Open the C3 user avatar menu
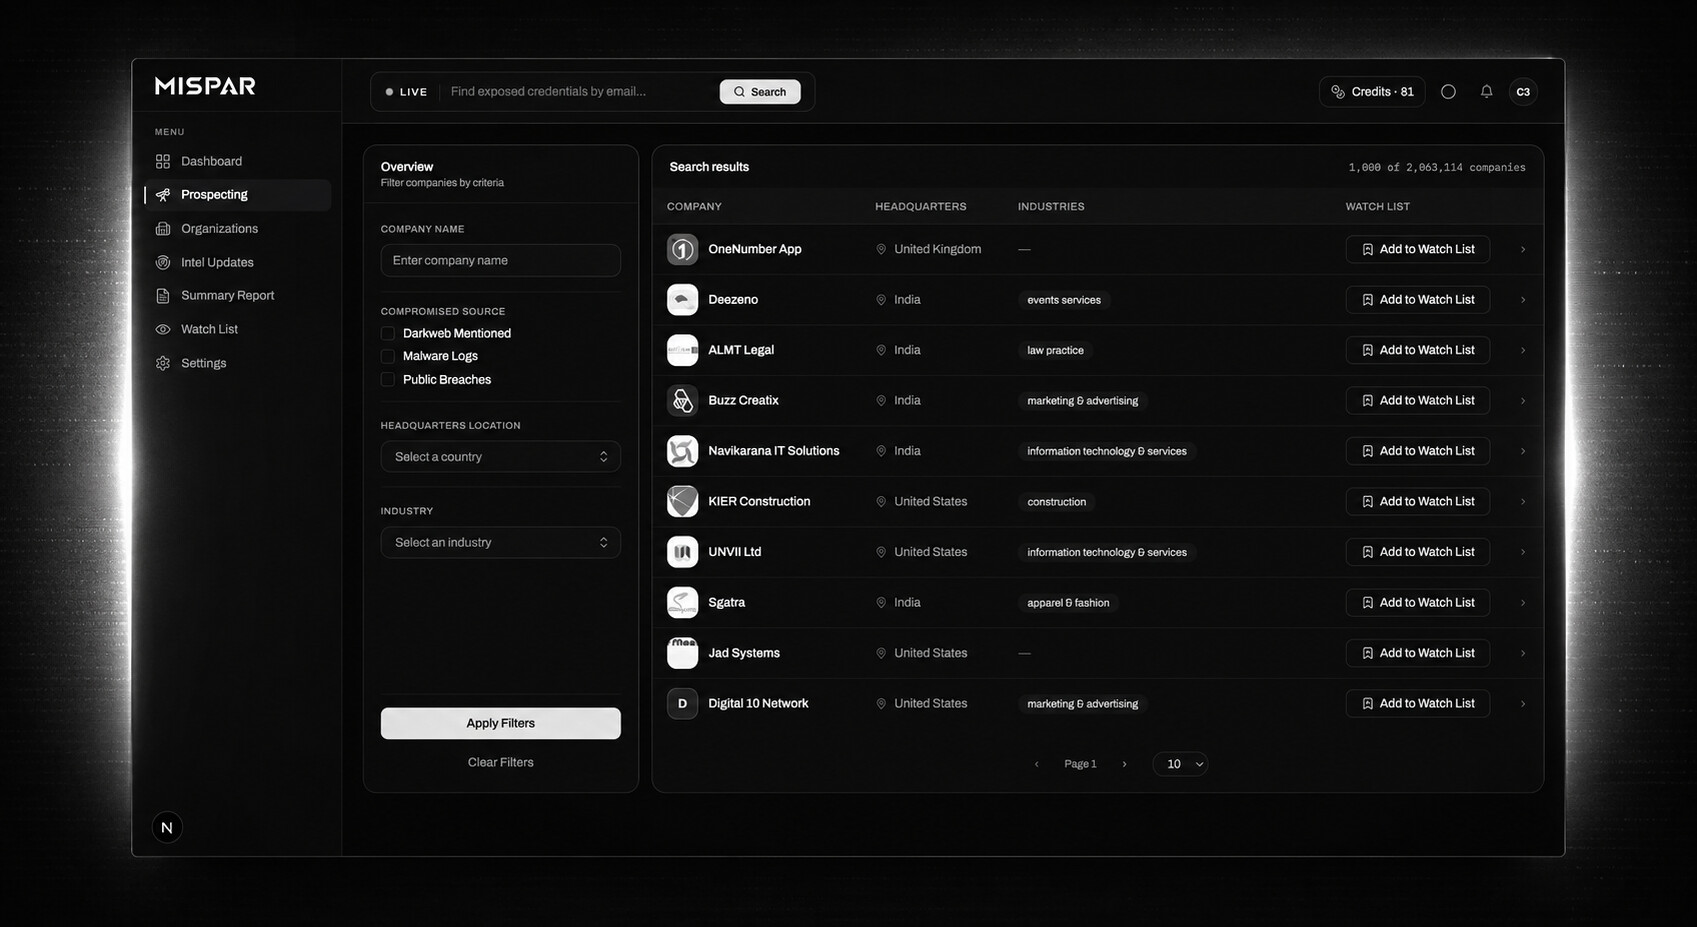Screen dimensions: 1697x927 point(1523,91)
